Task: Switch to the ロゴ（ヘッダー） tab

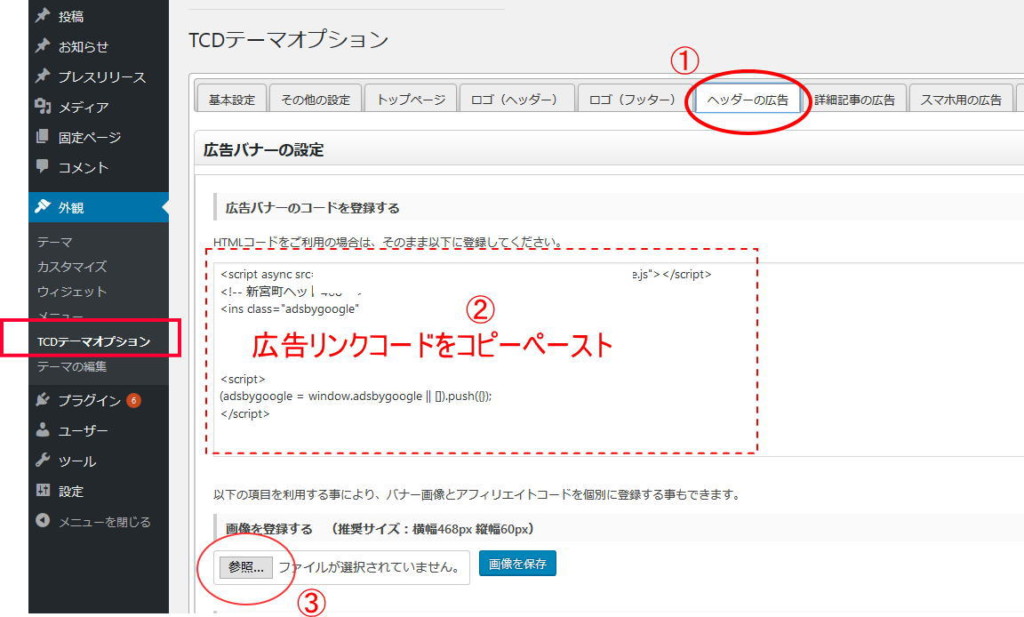Action: coord(517,99)
